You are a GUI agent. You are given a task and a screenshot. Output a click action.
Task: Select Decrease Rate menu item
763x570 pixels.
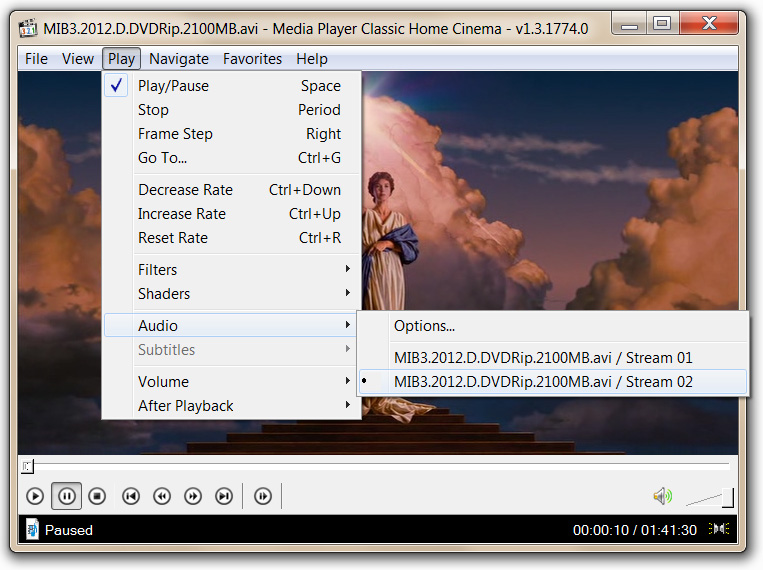[x=232, y=189]
